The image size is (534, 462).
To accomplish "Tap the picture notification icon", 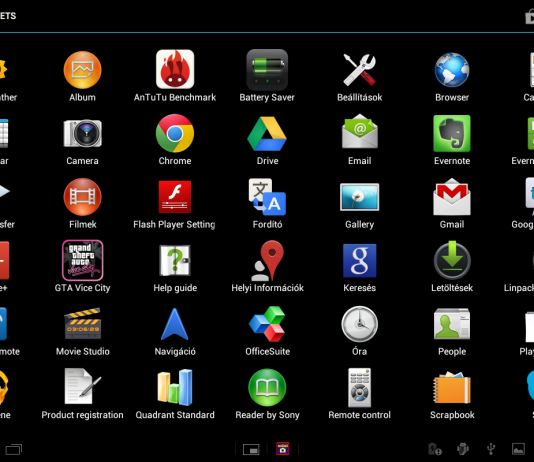I will coord(518,449).
